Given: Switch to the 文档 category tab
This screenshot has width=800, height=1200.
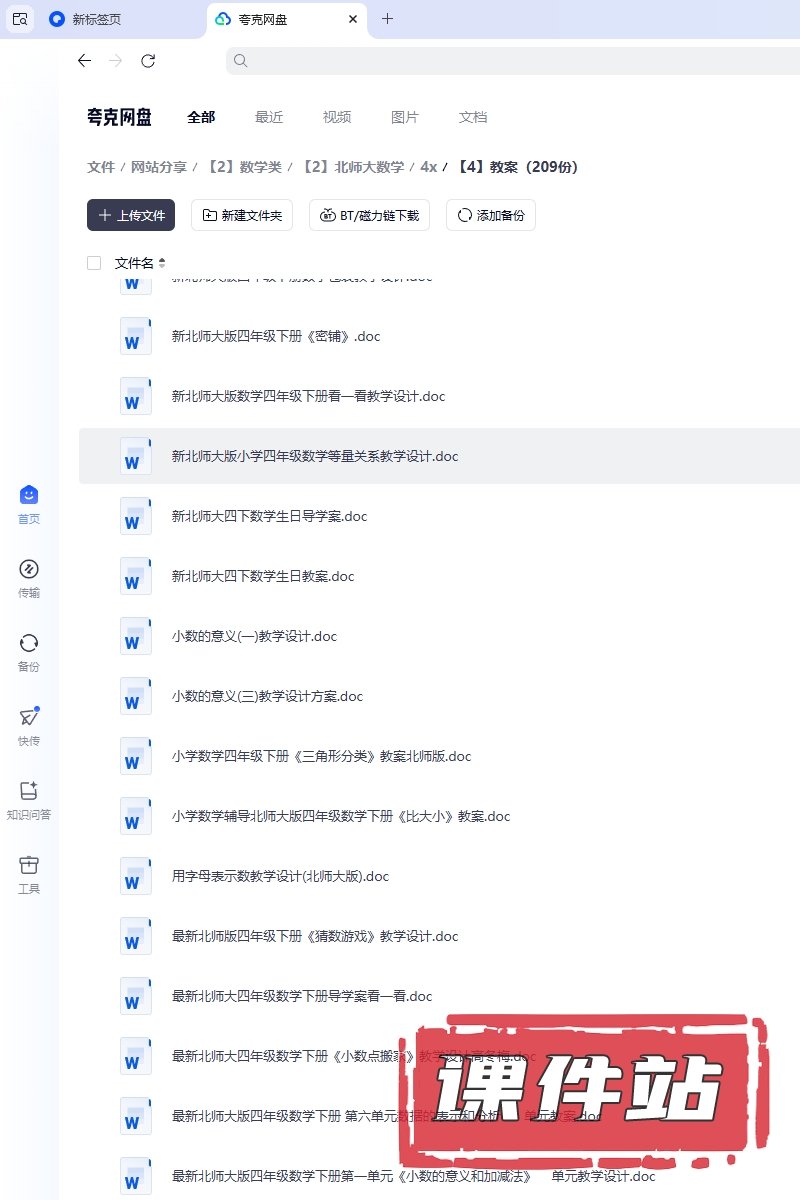Looking at the screenshot, I should [473, 117].
